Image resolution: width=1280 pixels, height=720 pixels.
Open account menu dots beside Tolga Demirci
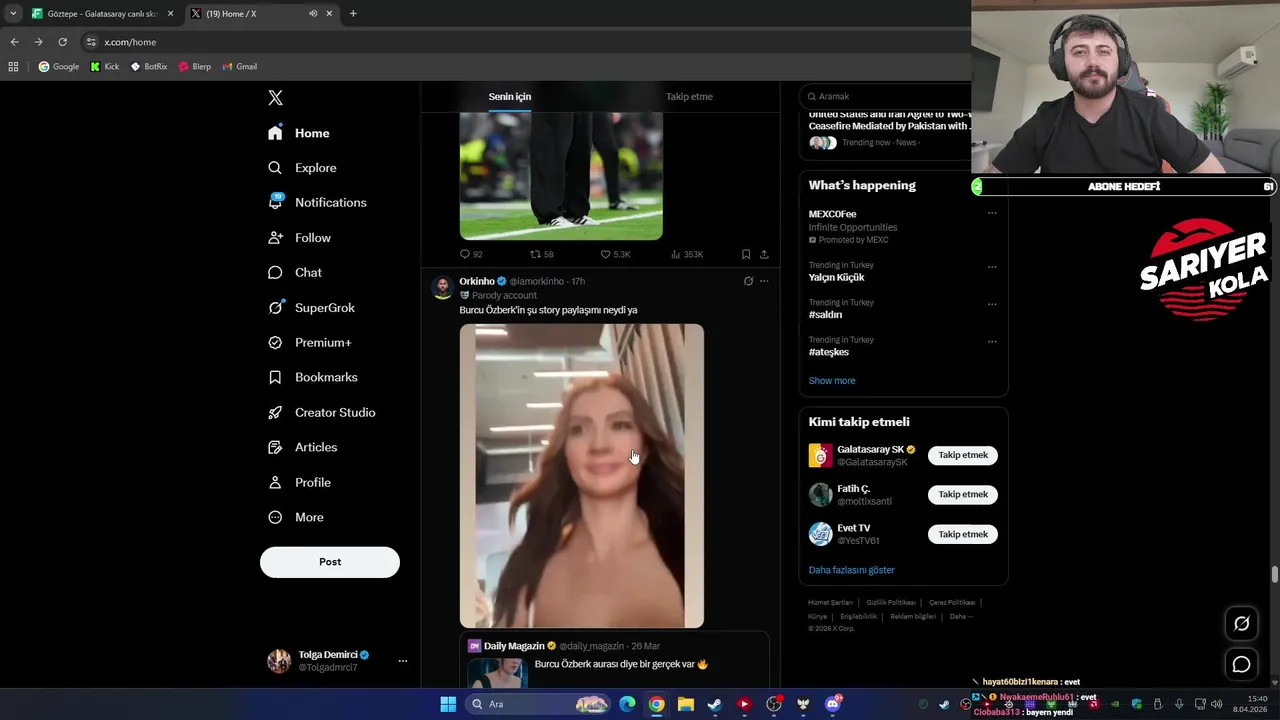pyautogui.click(x=403, y=661)
